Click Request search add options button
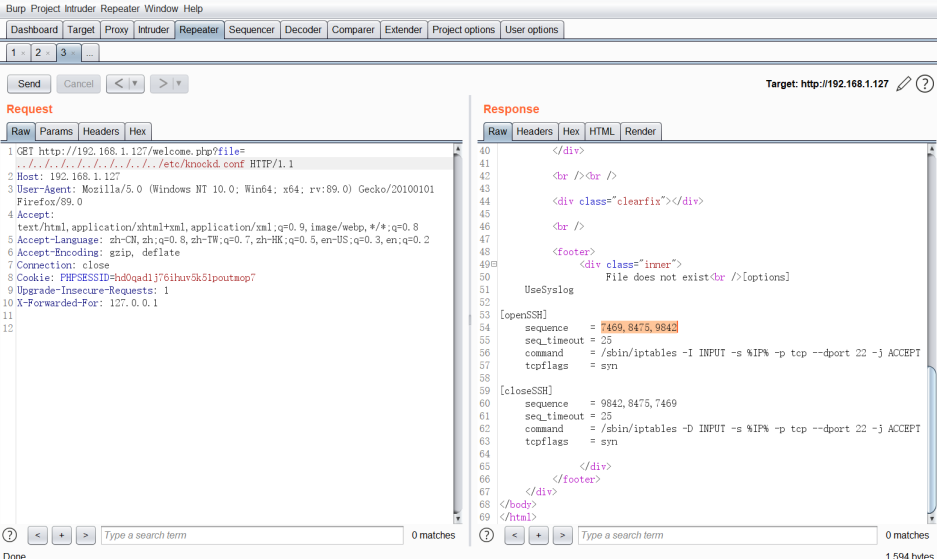 tap(62, 535)
